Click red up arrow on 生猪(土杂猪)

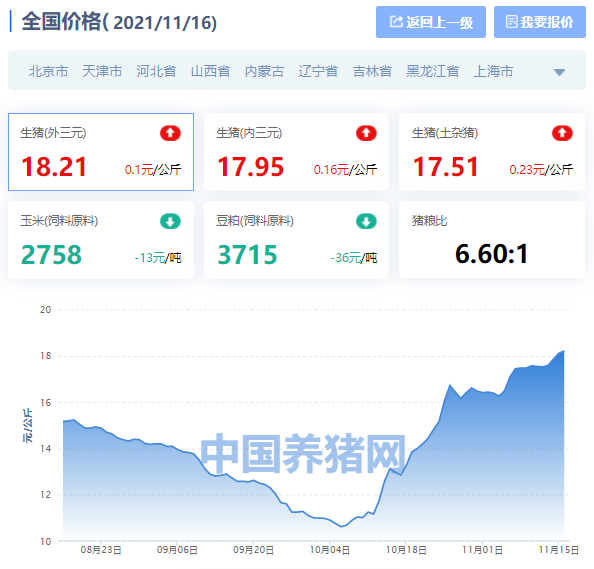(562, 133)
